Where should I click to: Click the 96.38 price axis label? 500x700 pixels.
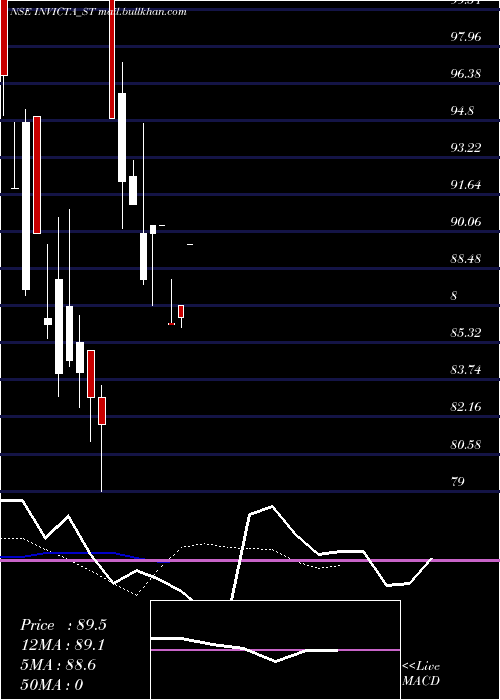pyautogui.click(x=466, y=73)
